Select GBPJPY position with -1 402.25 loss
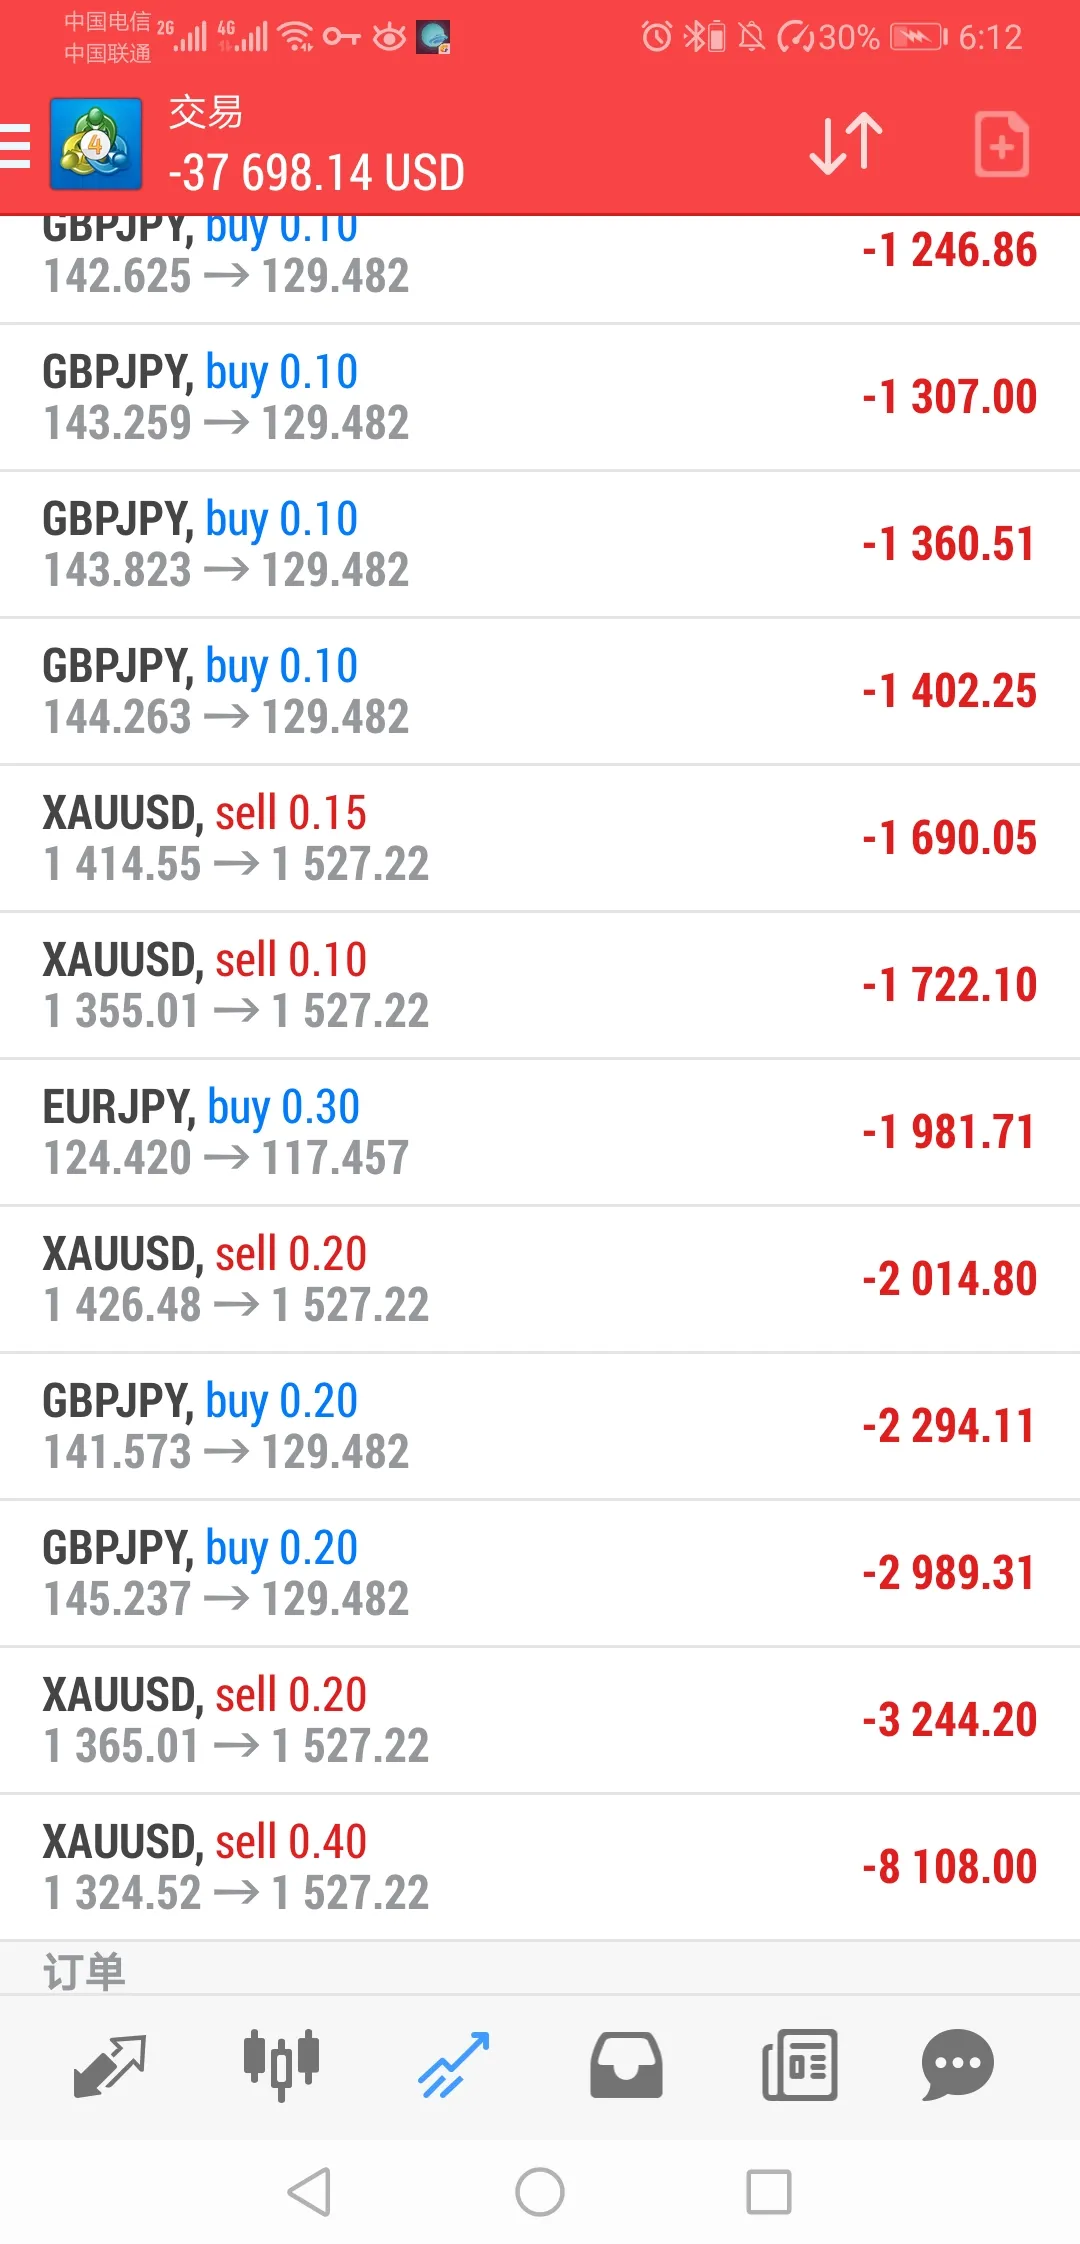 pos(540,691)
